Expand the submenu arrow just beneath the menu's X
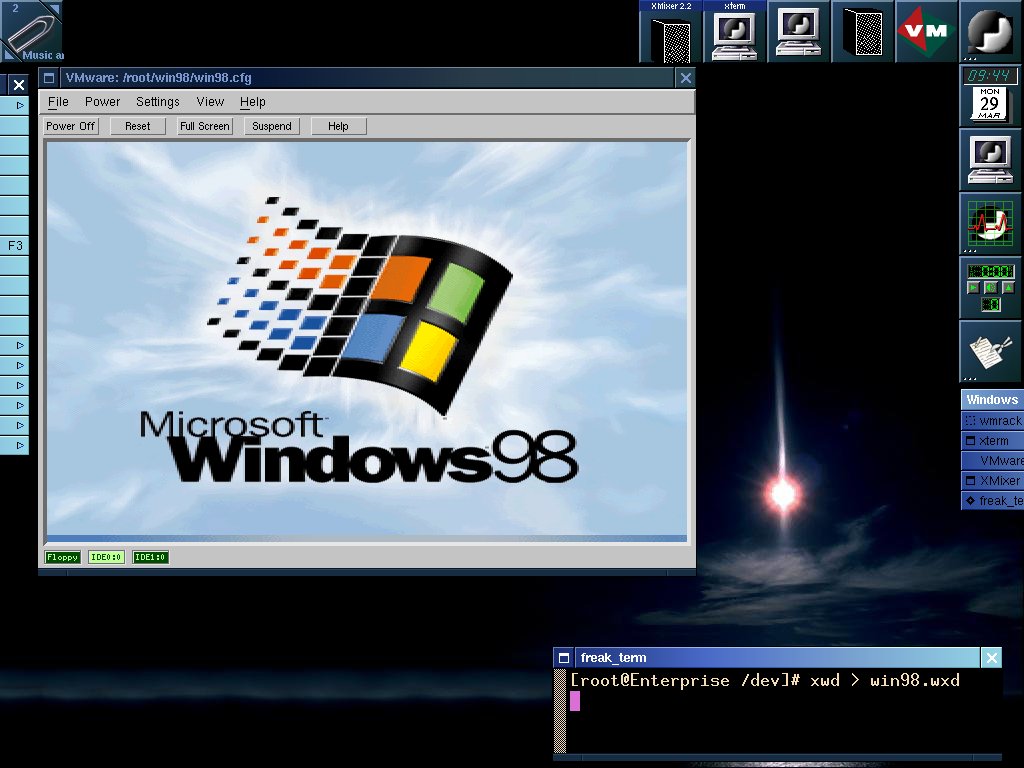The height and width of the screenshot is (768, 1024). (20, 105)
